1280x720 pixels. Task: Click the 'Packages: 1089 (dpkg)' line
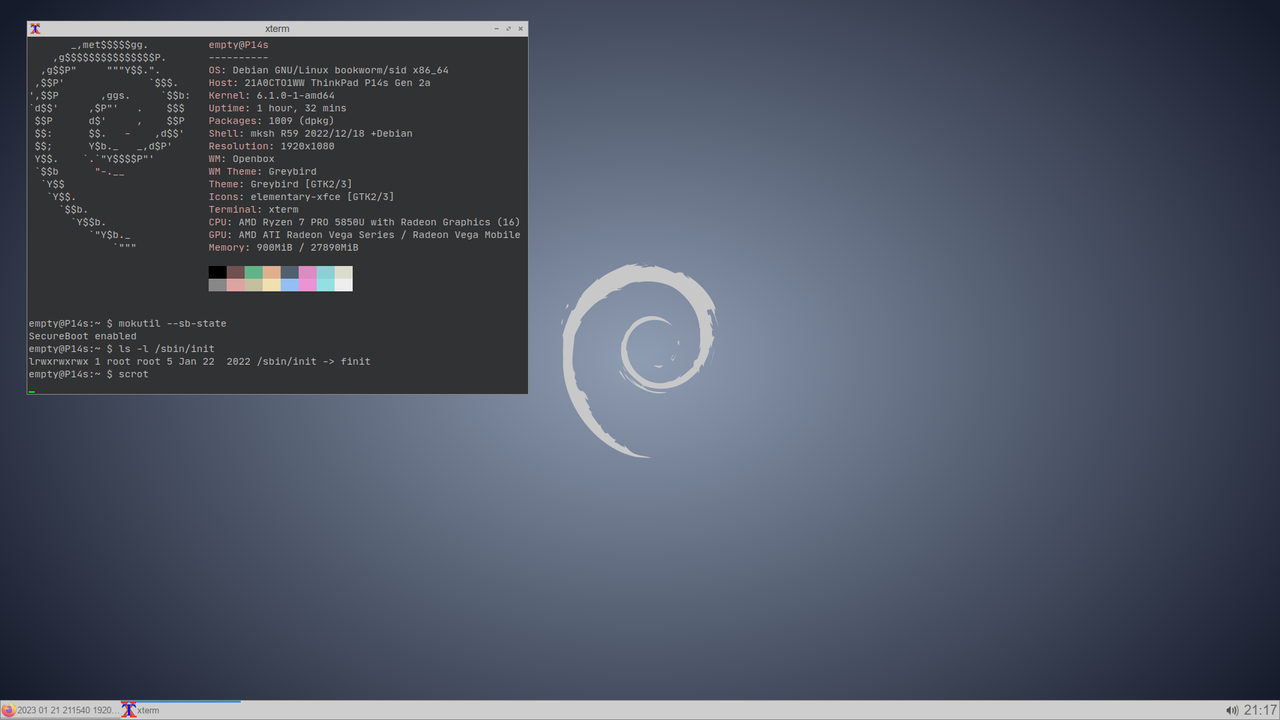click(x=271, y=121)
